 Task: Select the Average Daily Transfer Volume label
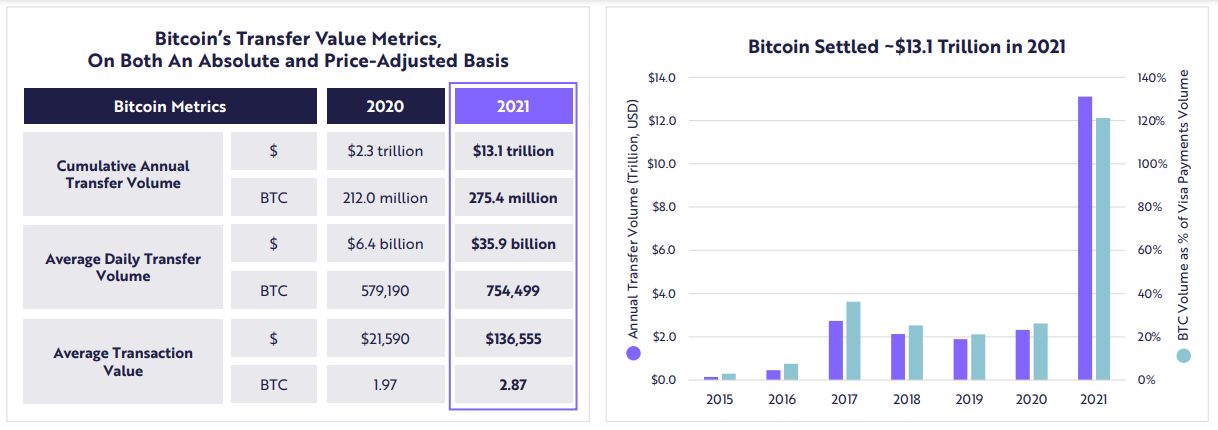coord(123,267)
